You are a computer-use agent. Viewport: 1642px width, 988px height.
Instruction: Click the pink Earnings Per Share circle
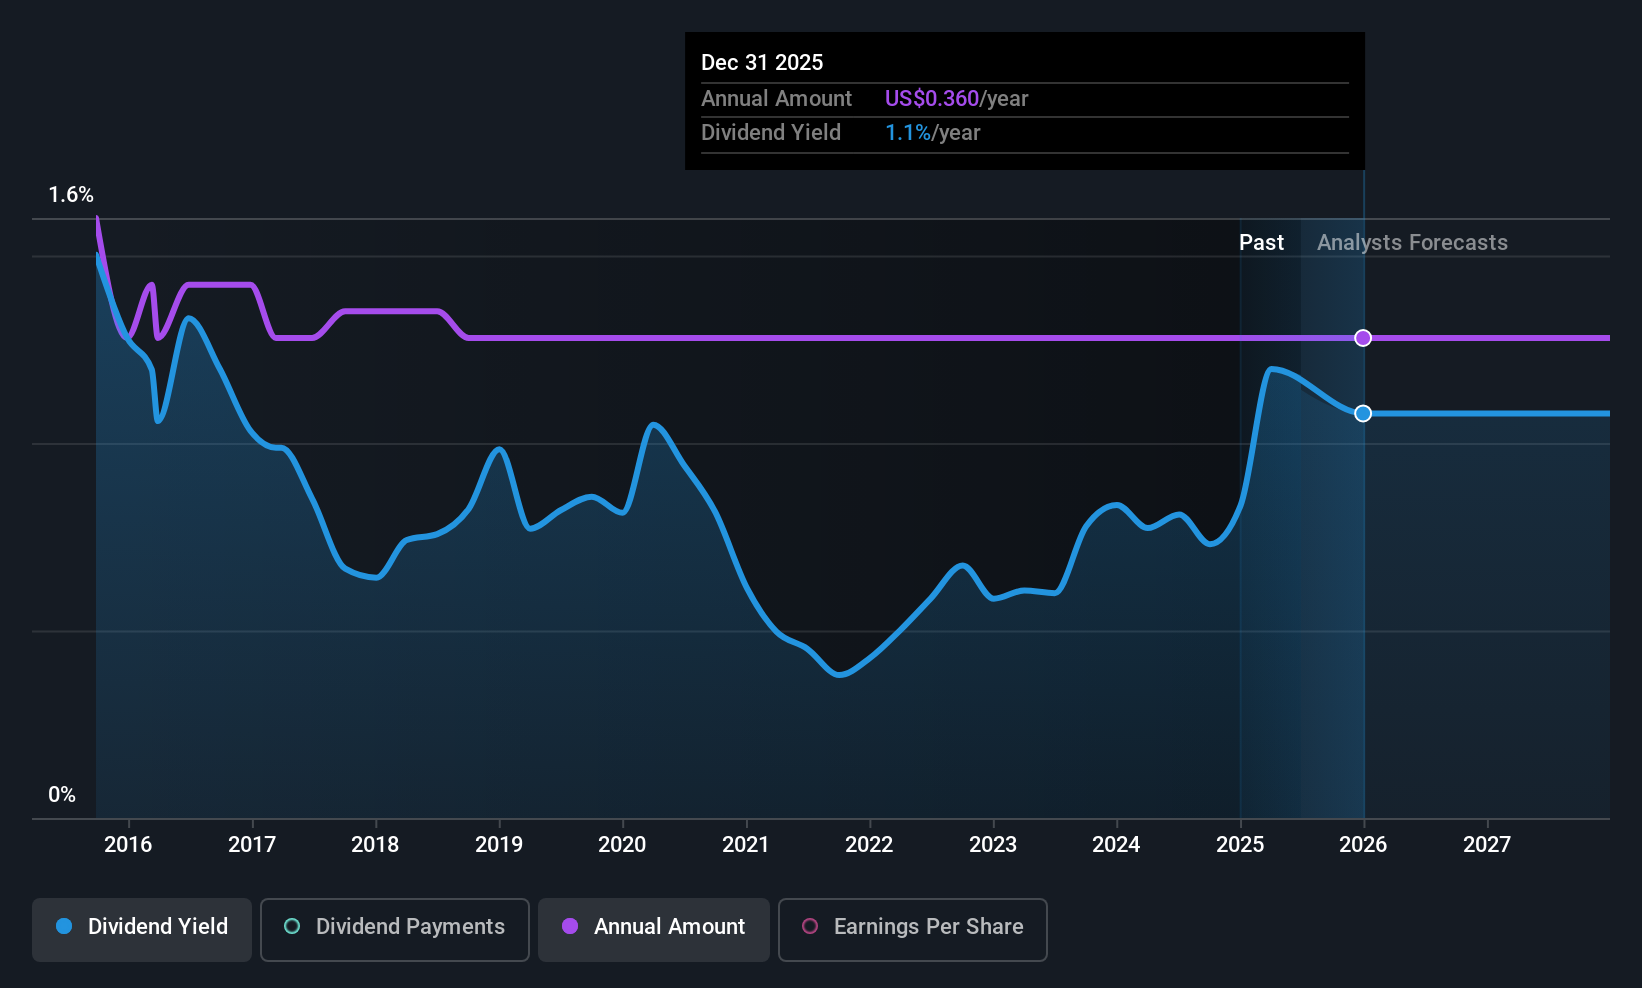pyautogui.click(x=810, y=926)
